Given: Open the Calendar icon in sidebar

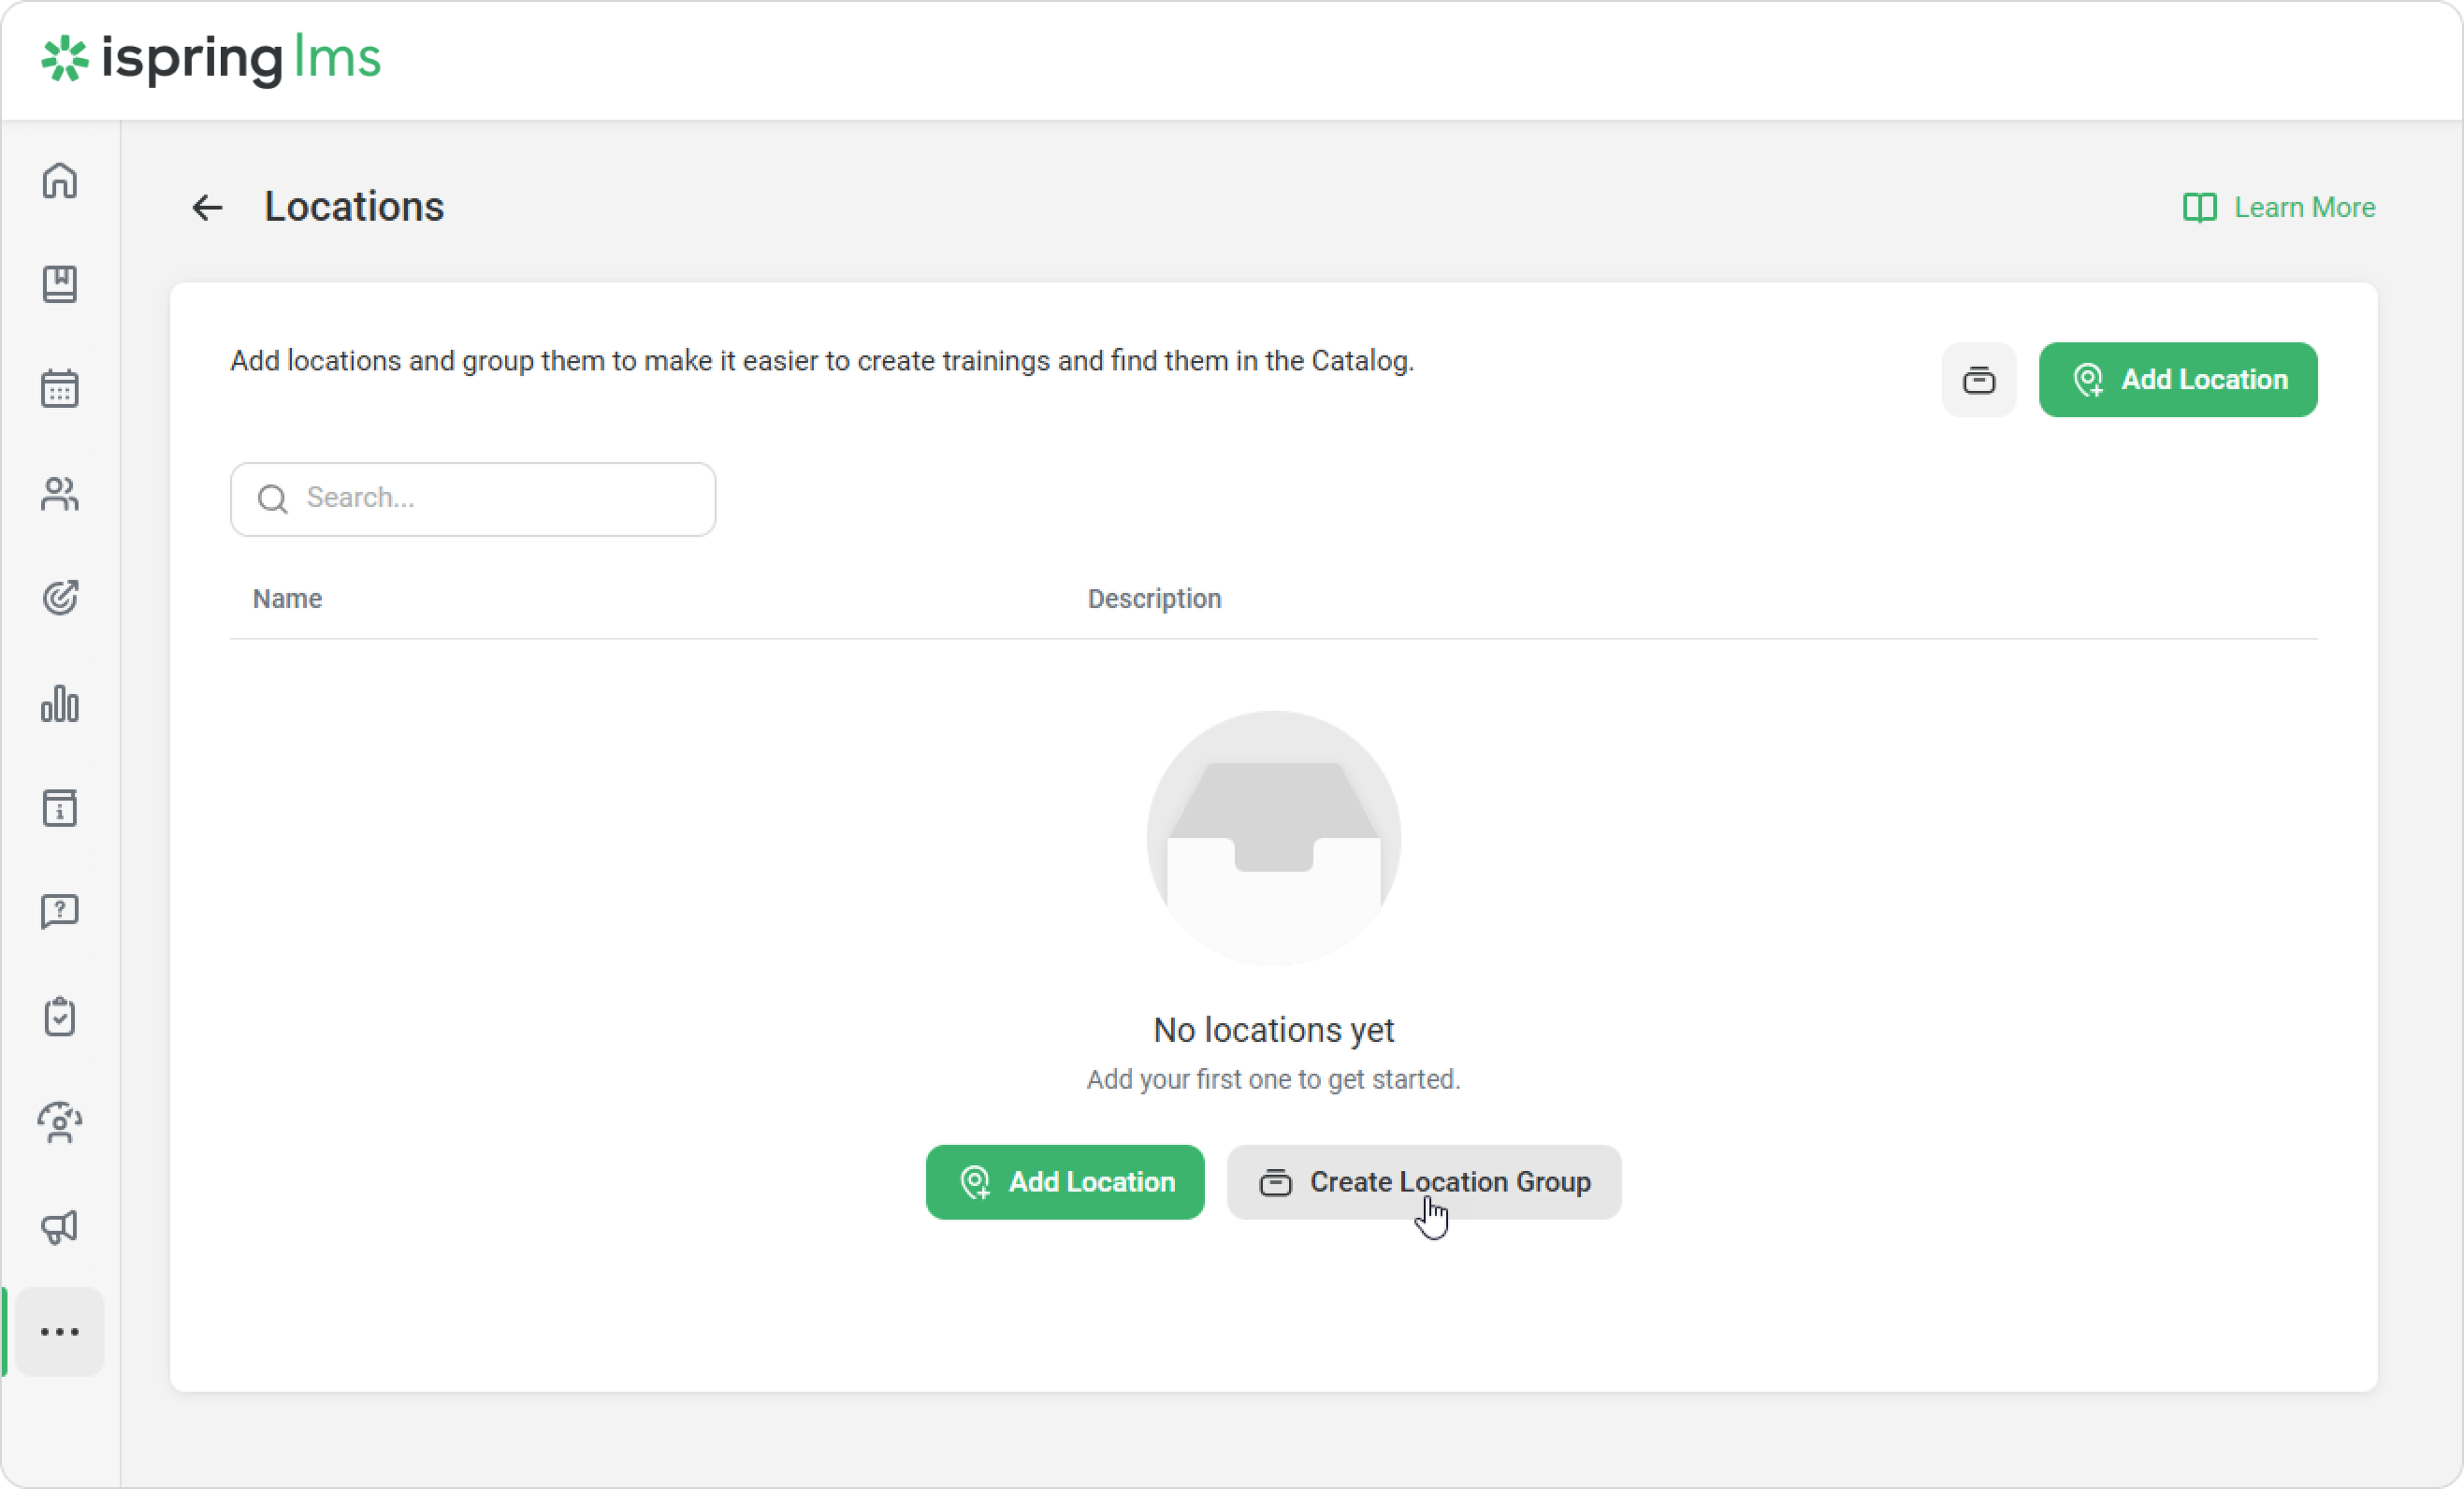Looking at the screenshot, I should [x=60, y=389].
